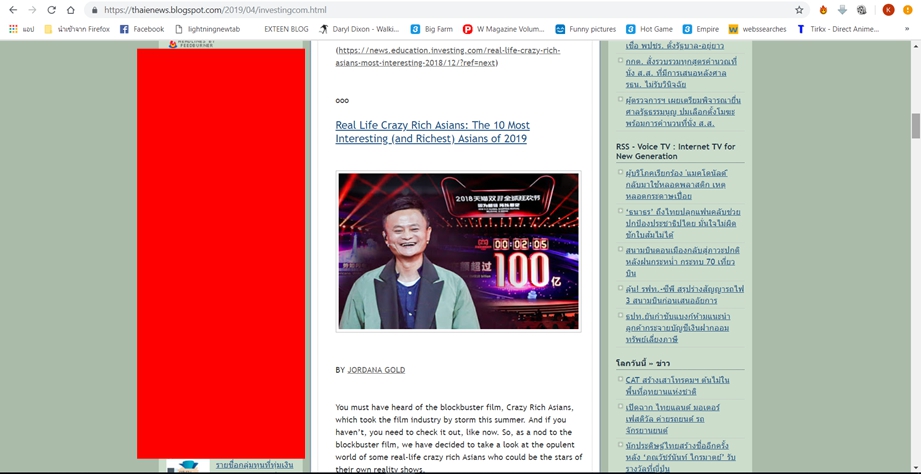Open the Hot Game bookmark
This screenshot has height=474, width=921.
pos(649,29)
